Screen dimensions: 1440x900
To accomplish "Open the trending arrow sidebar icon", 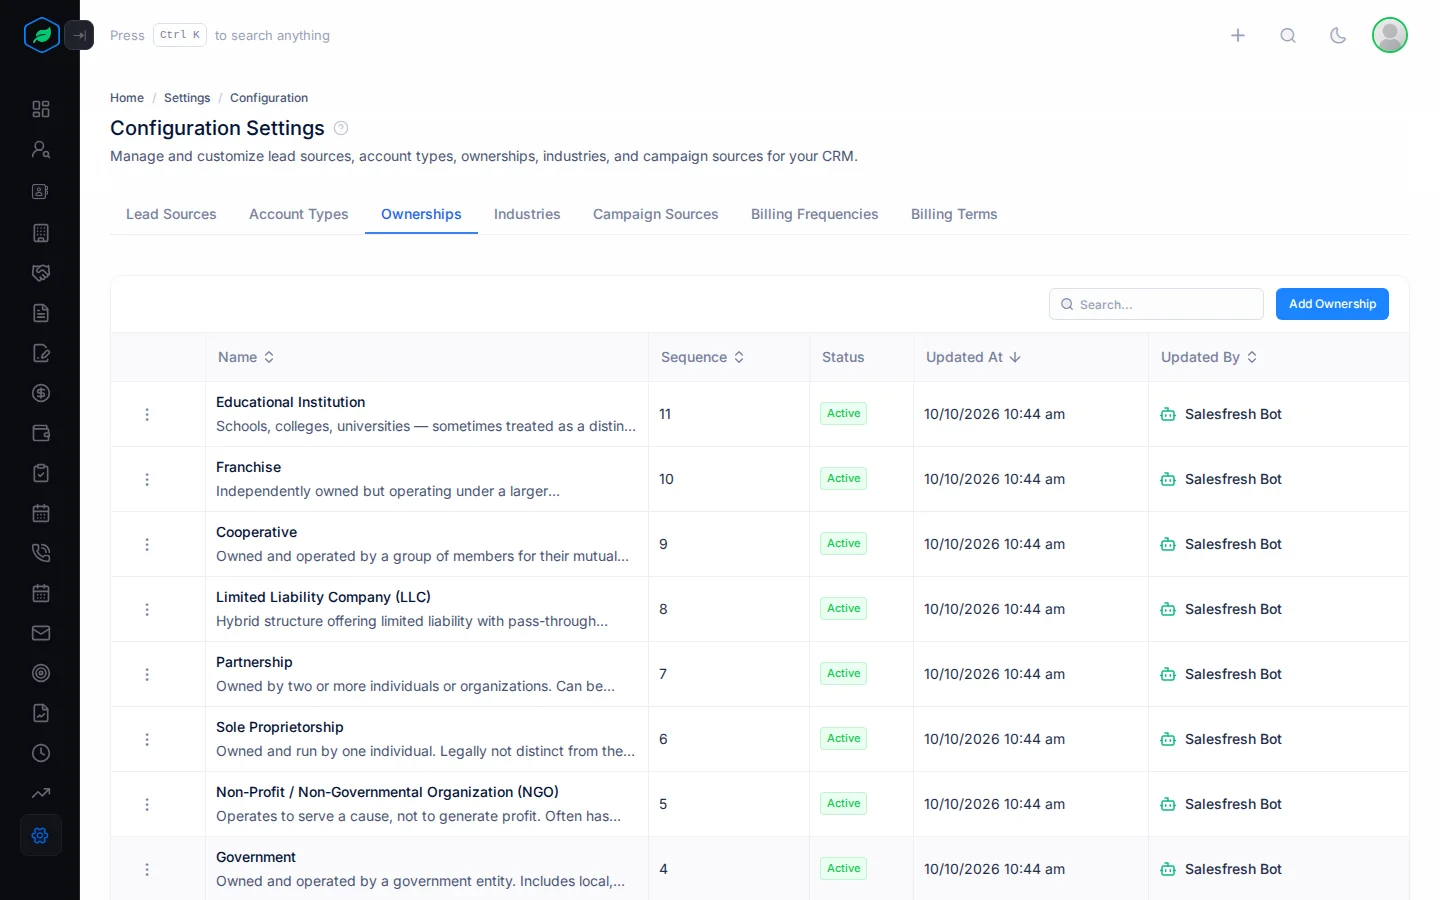I will coord(41,793).
